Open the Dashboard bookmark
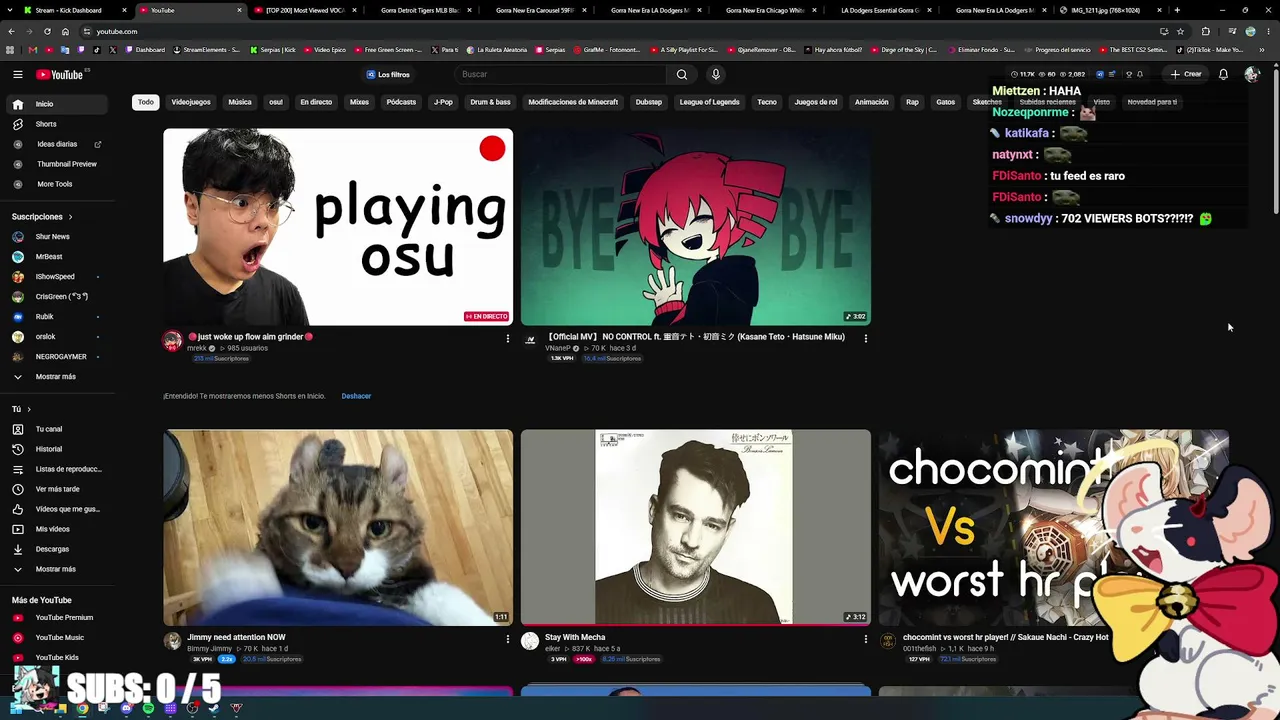1280x720 pixels. pos(145,50)
